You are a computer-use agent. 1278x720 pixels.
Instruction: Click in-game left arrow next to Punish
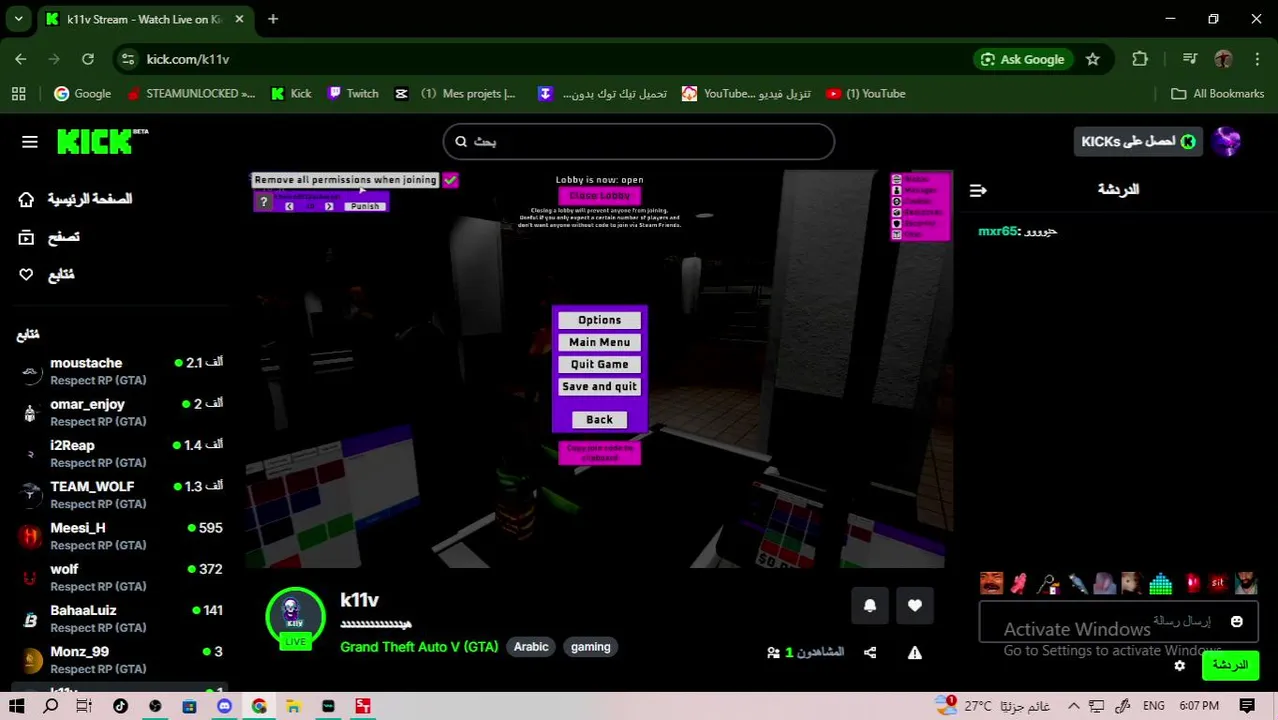pos(289,207)
